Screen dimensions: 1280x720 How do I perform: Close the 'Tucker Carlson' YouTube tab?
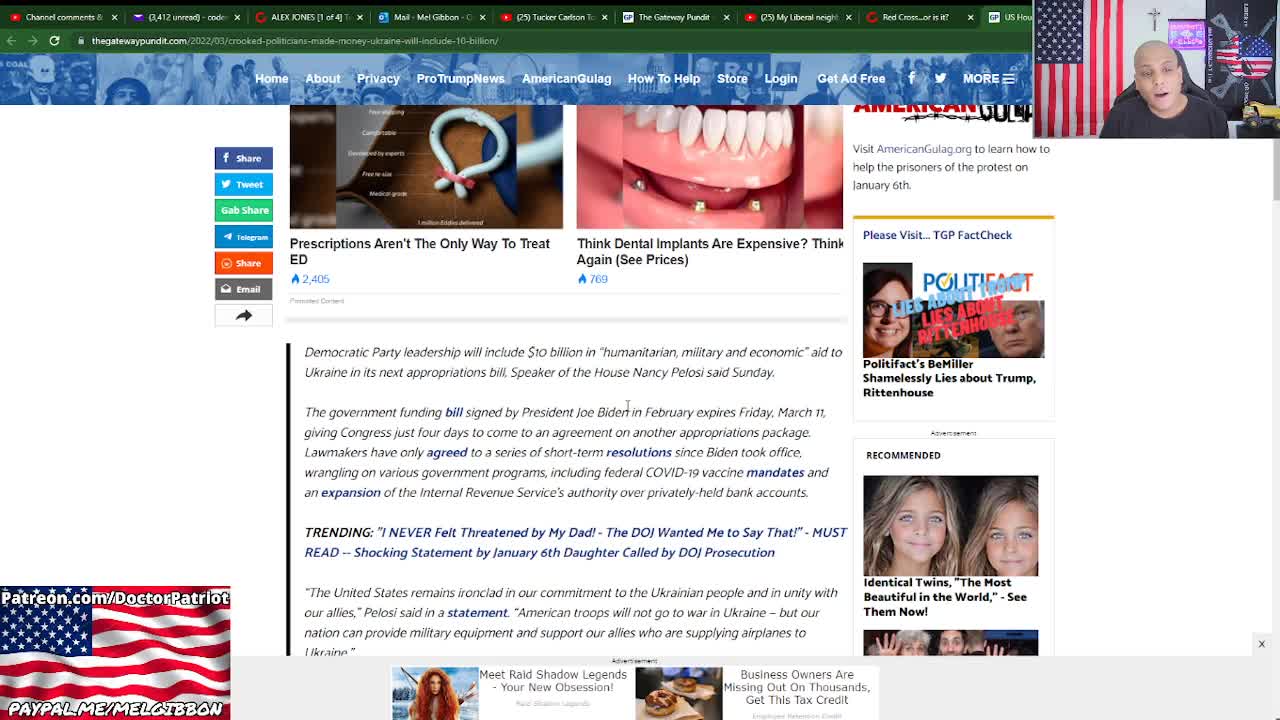pos(603,17)
